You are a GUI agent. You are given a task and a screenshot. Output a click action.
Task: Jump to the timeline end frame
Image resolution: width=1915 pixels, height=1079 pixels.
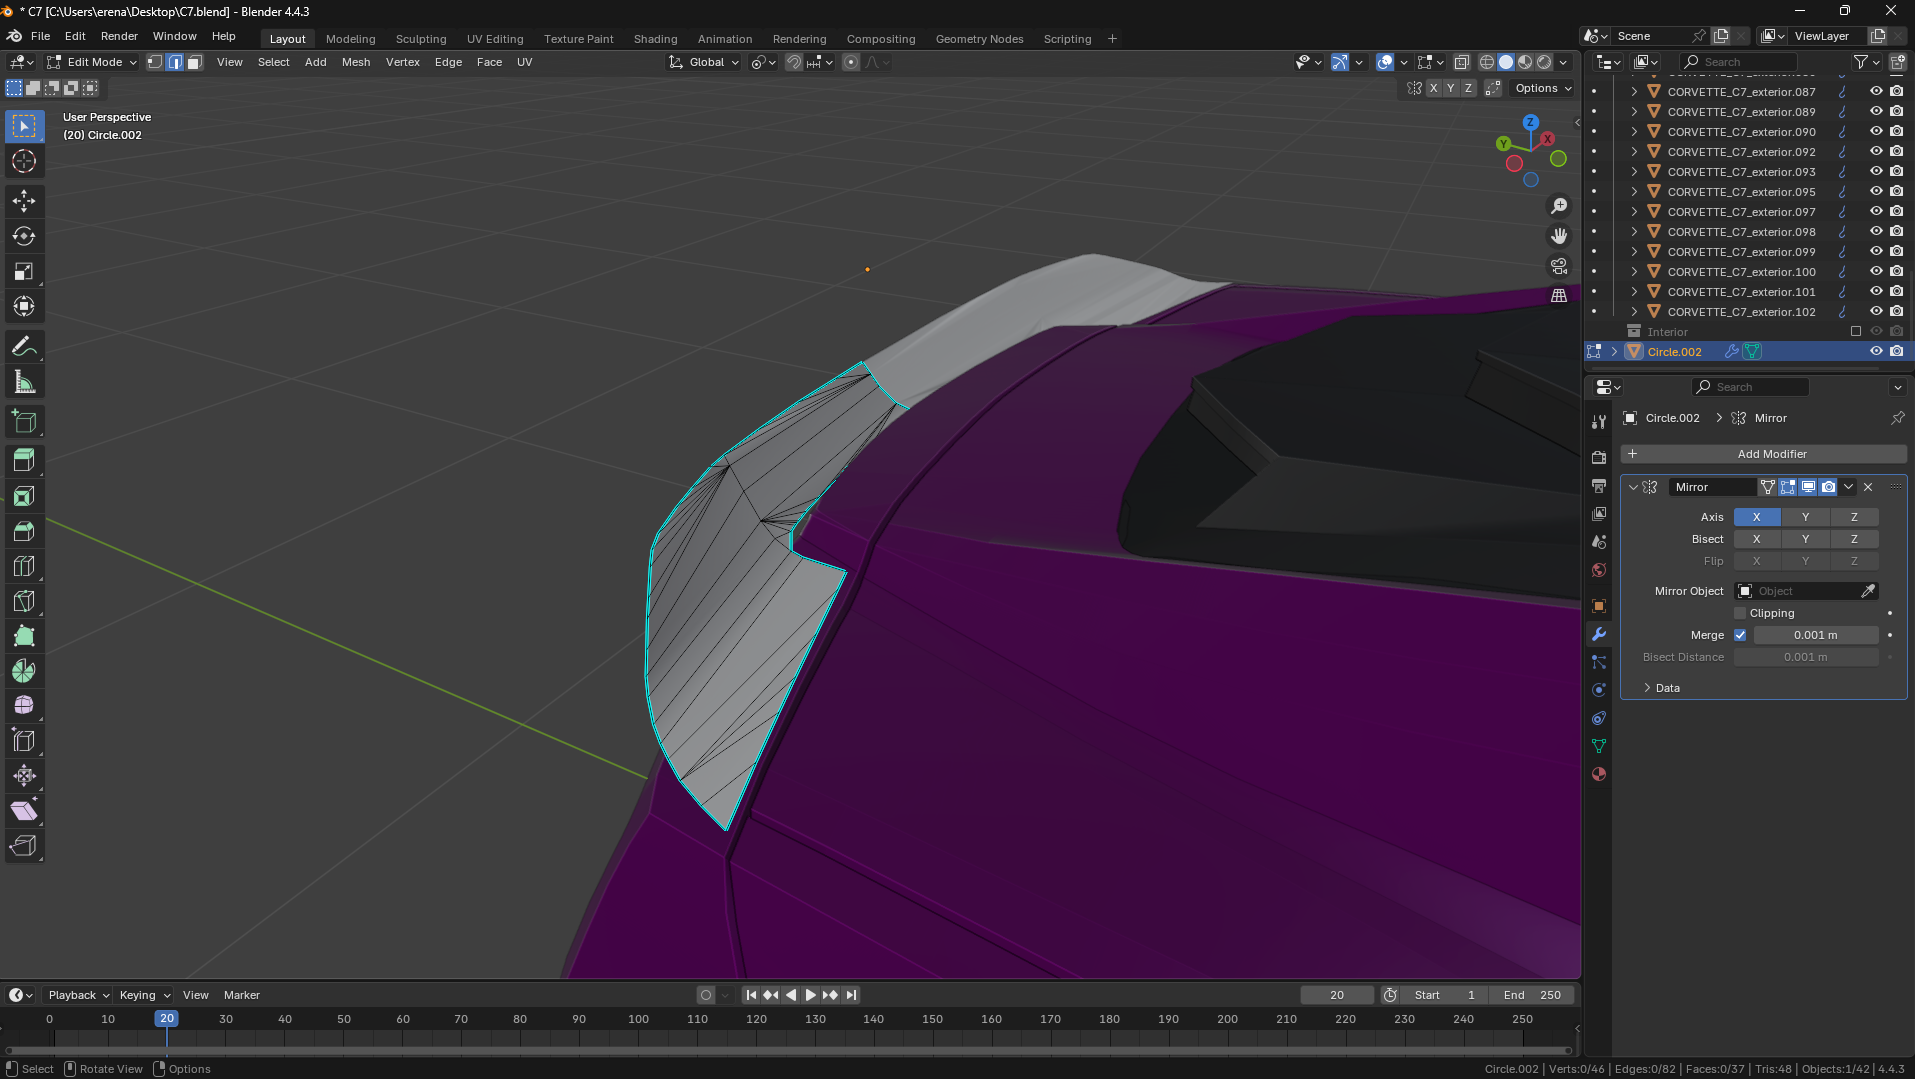point(850,995)
